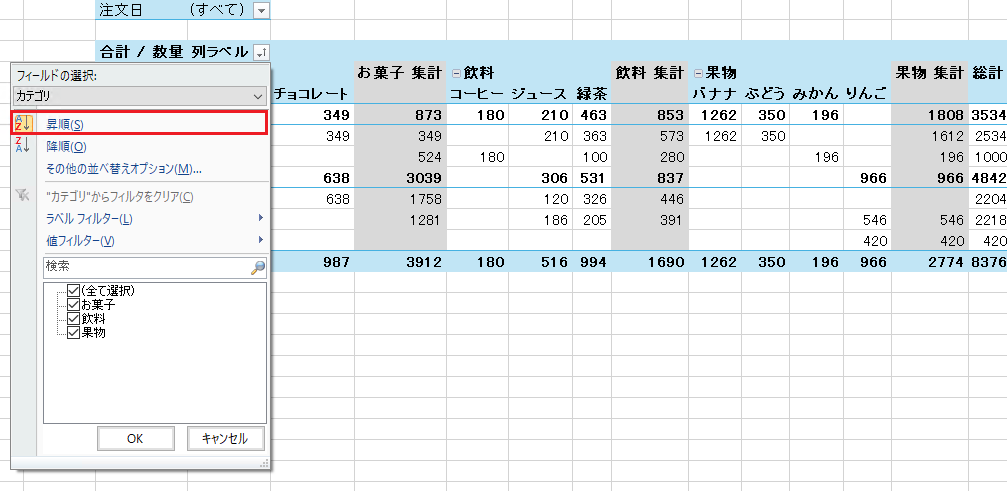
Task: Select the 総計 column header
Action: pyautogui.click(x=988, y=73)
